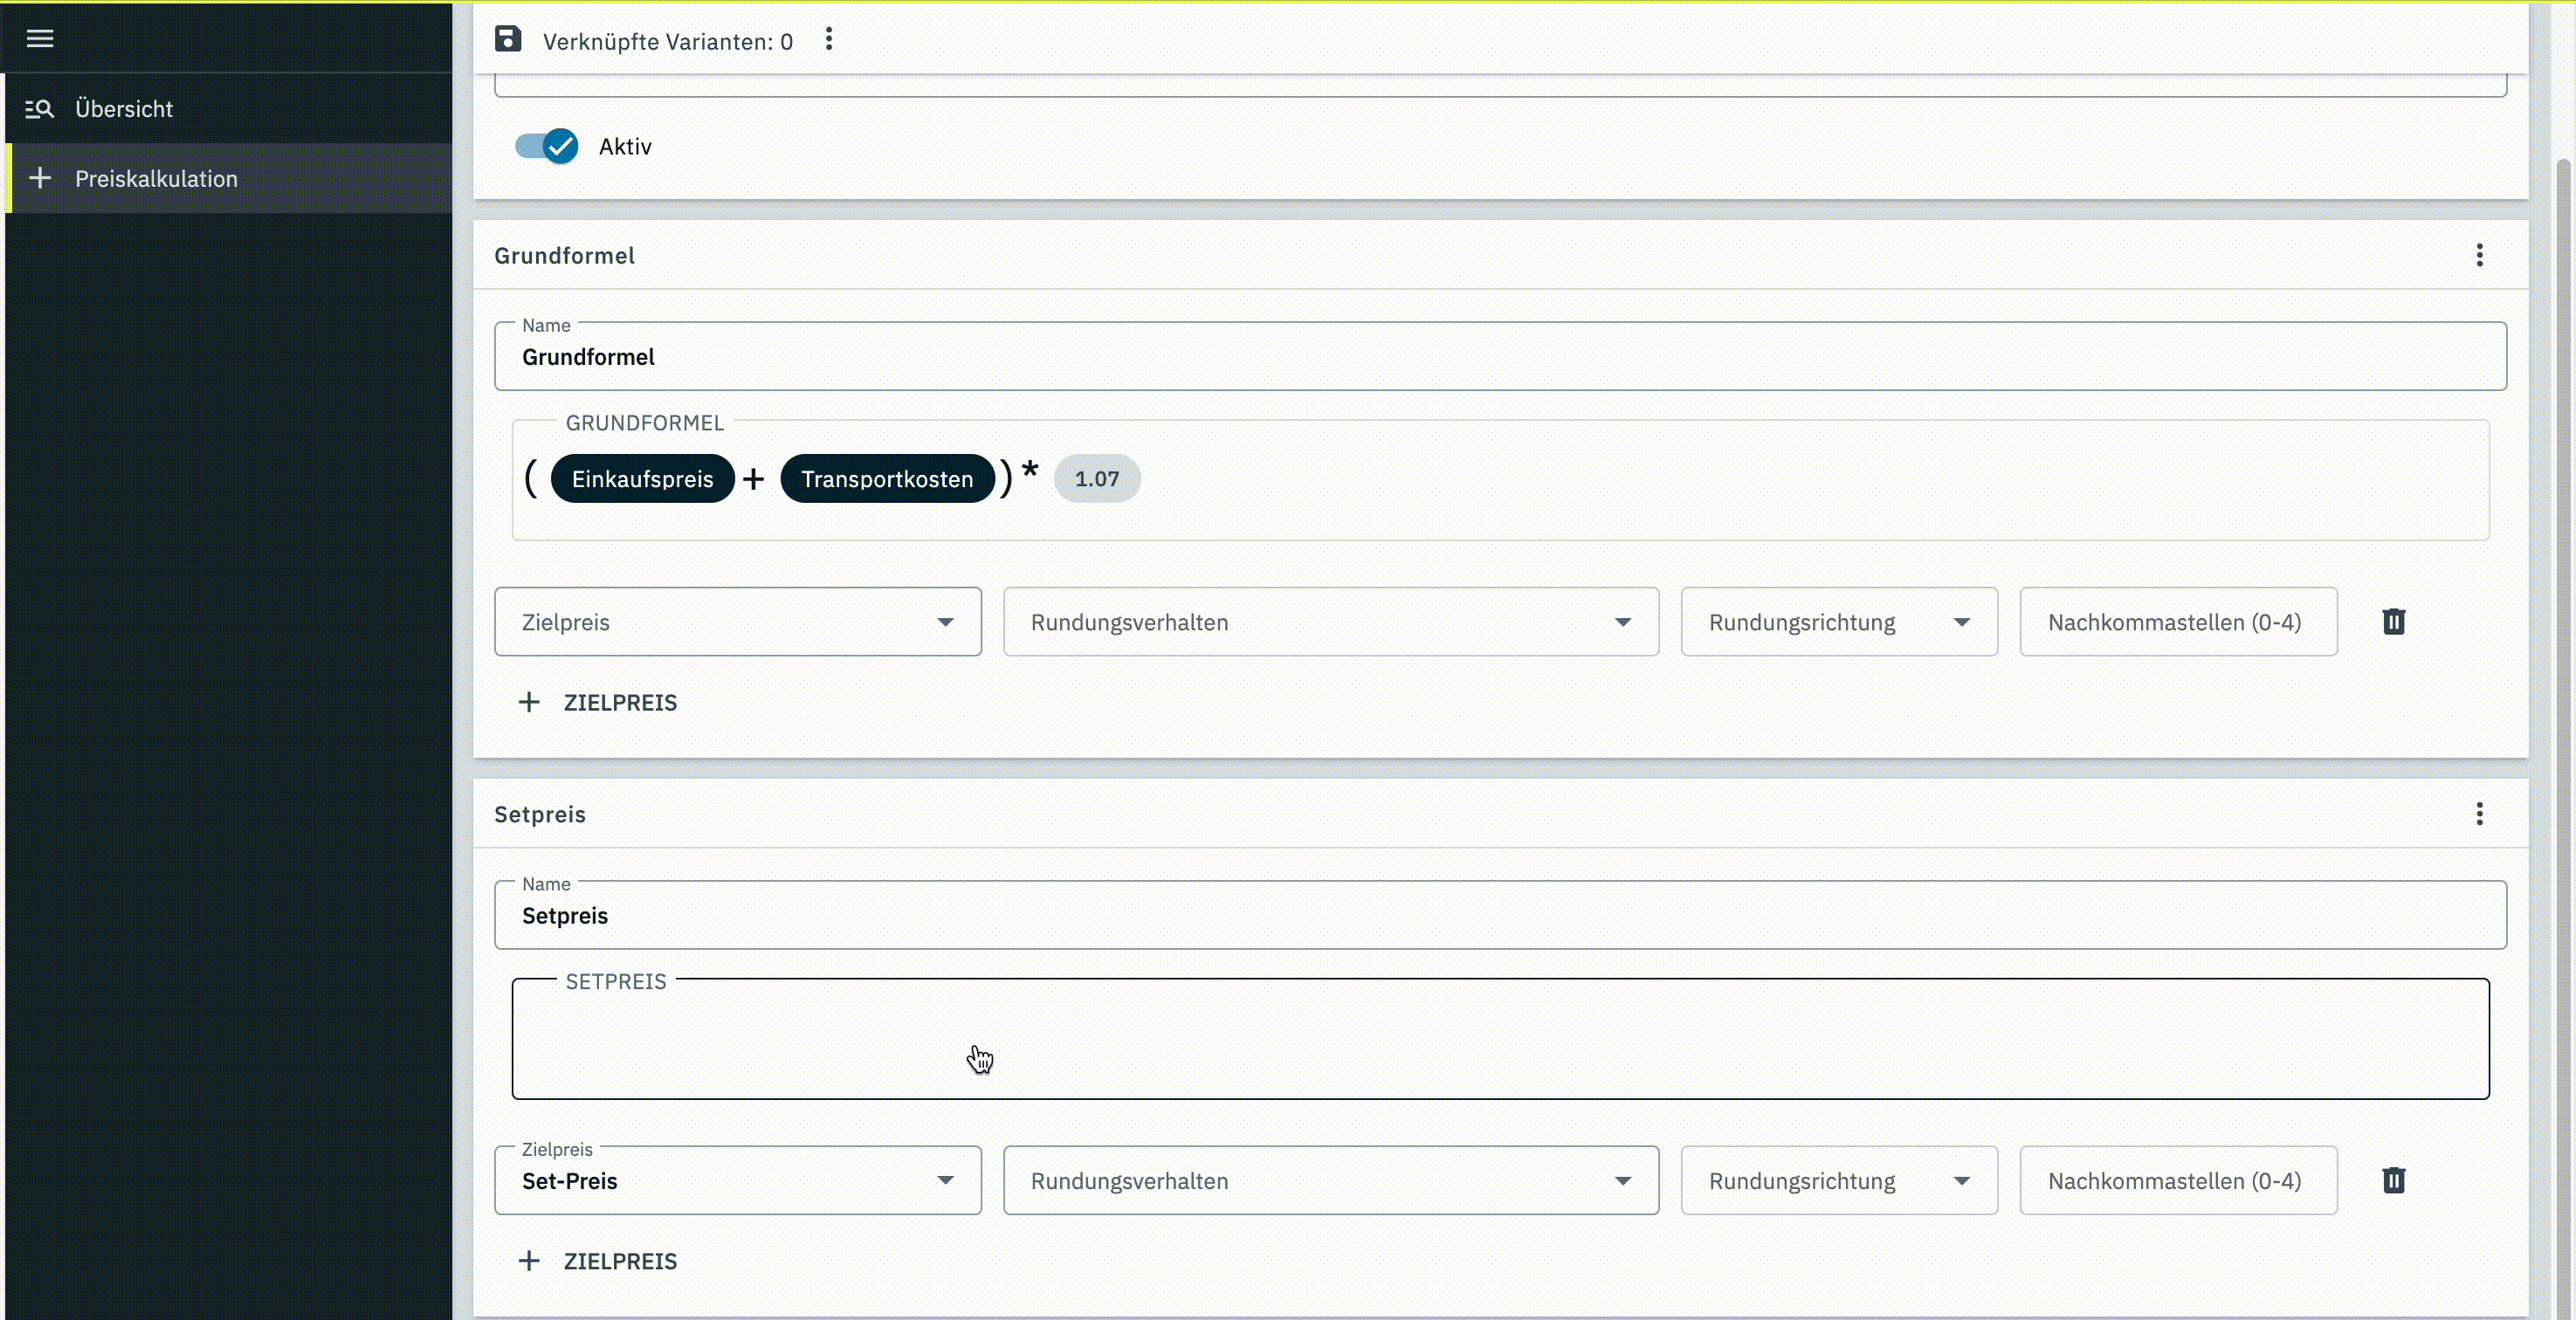Image resolution: width=2576 pixels, height=1320 pixels.
Task: Click the Einkaufspreis formula chip
Action: click(642, 479)
